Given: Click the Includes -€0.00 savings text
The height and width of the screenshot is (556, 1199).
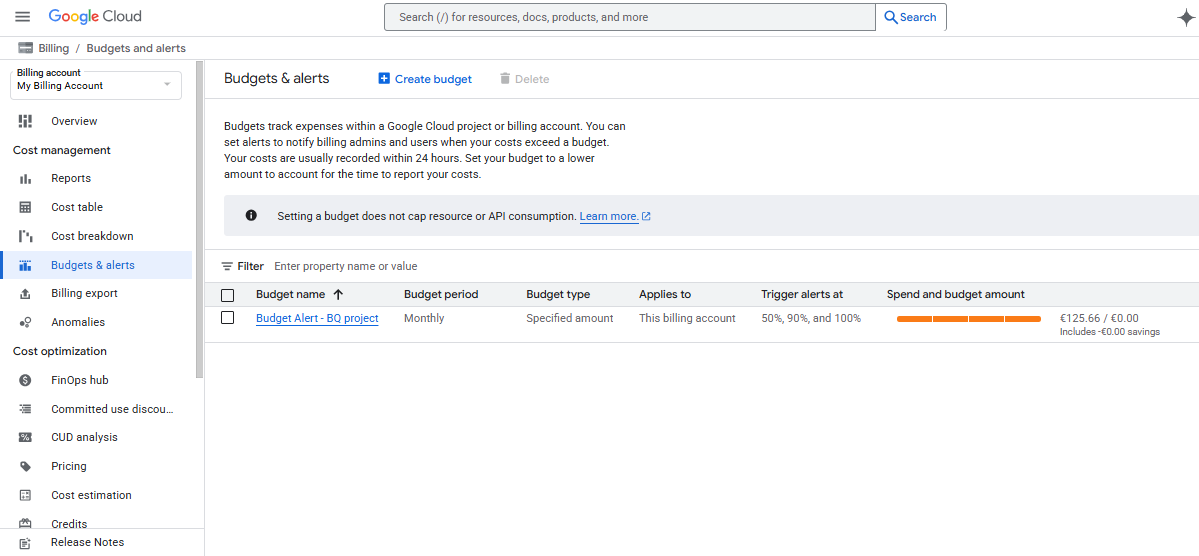Looking at the screenshot, I should 1110,332.
